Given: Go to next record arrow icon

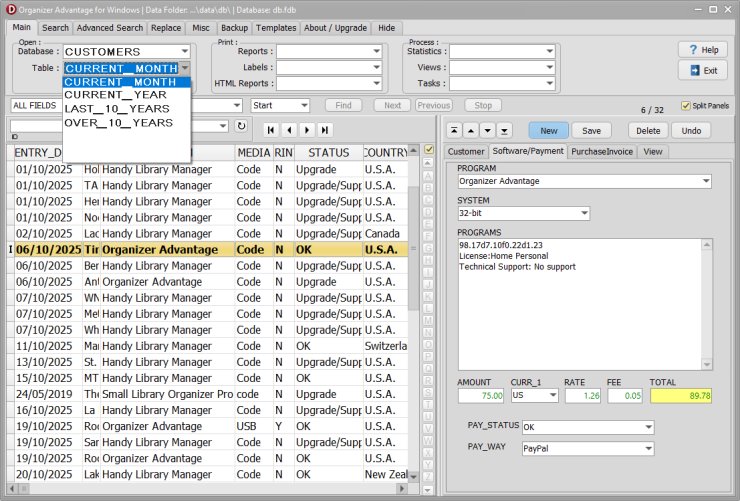Looking at the screenshot, I should pos(307,130).
